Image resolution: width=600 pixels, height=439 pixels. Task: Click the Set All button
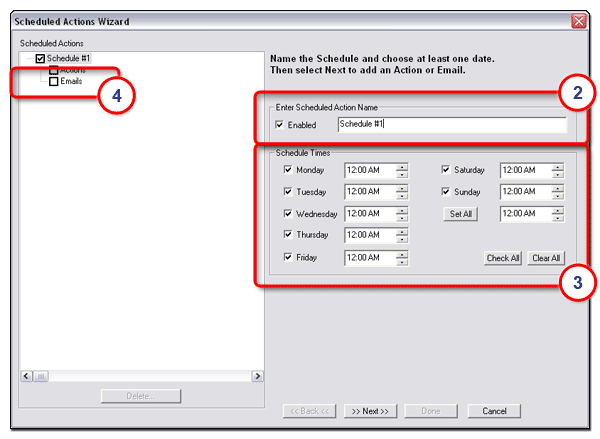tap(461, 214)
